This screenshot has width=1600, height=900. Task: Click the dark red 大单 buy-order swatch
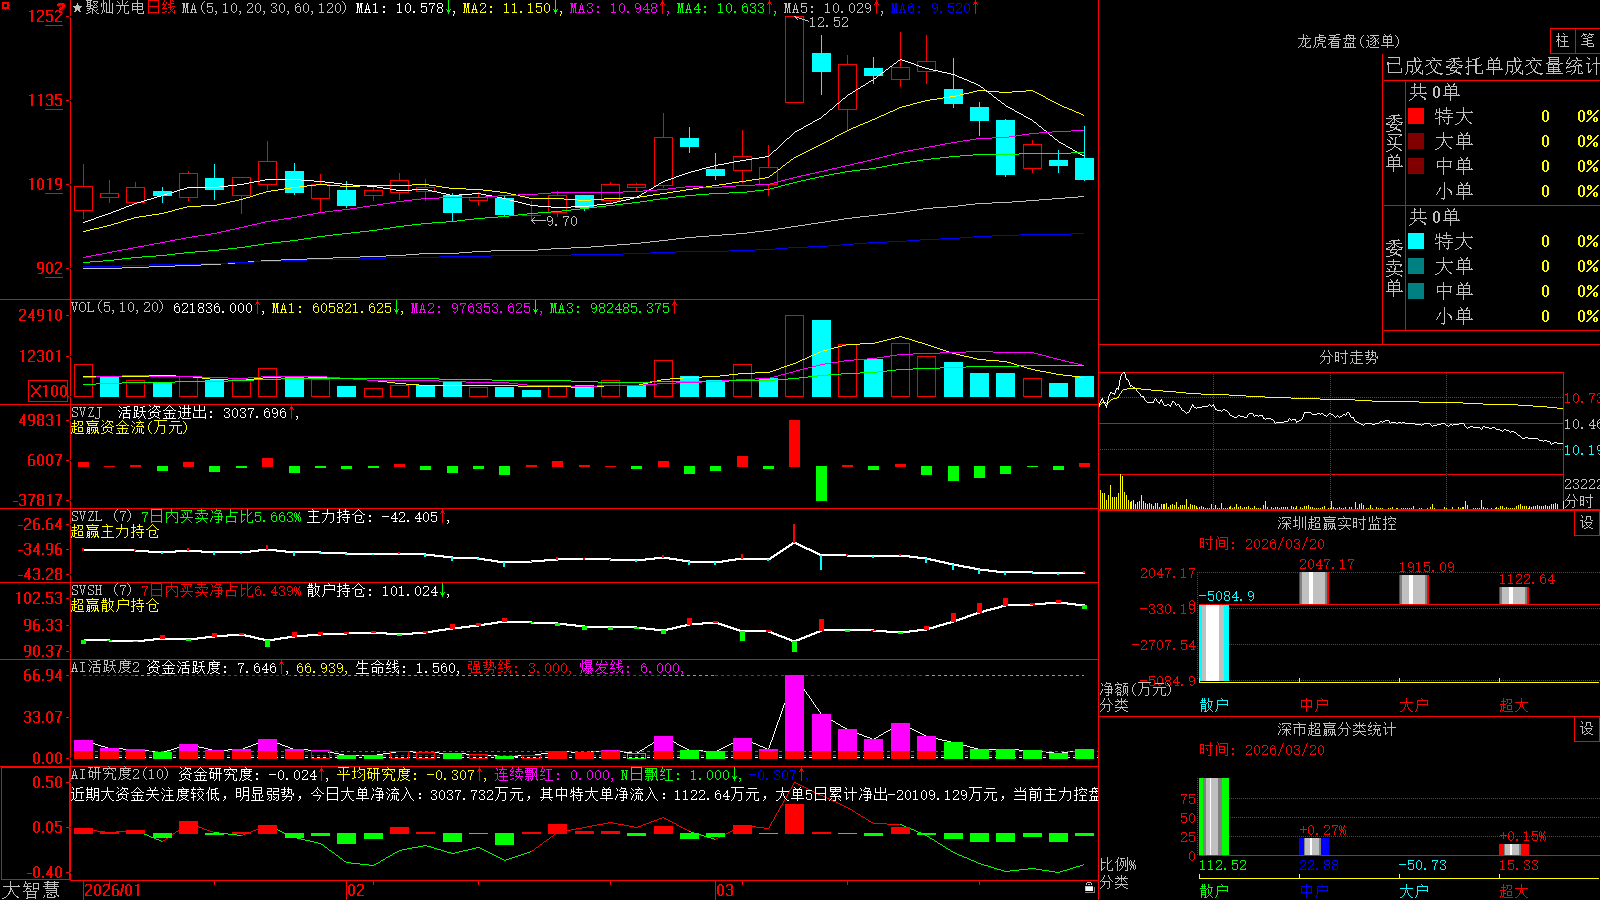point(1416,141)
